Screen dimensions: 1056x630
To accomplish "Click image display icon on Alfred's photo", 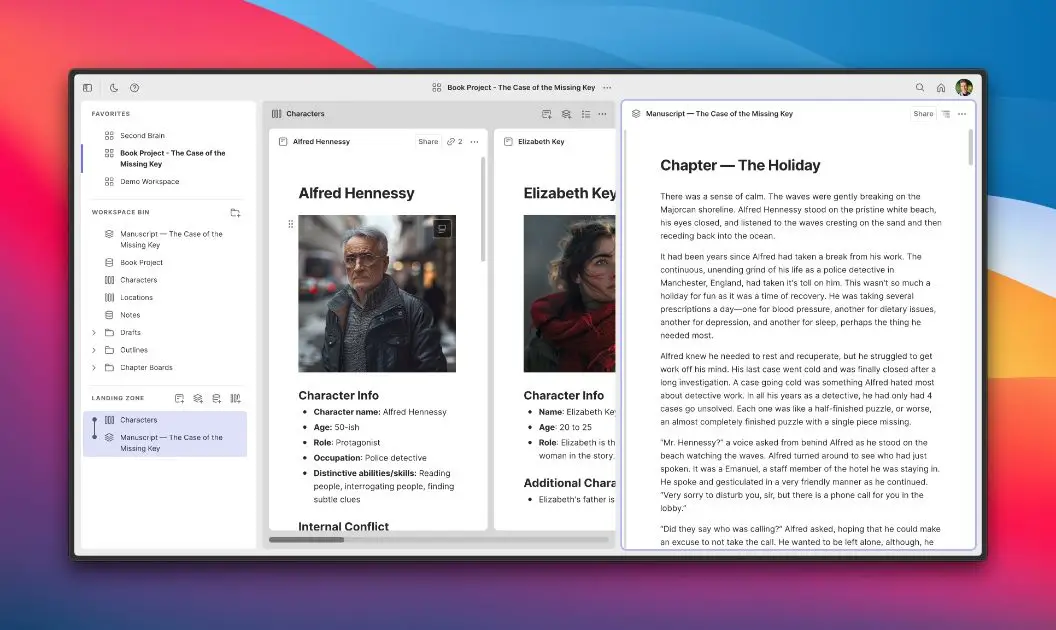I will (442, 229).
